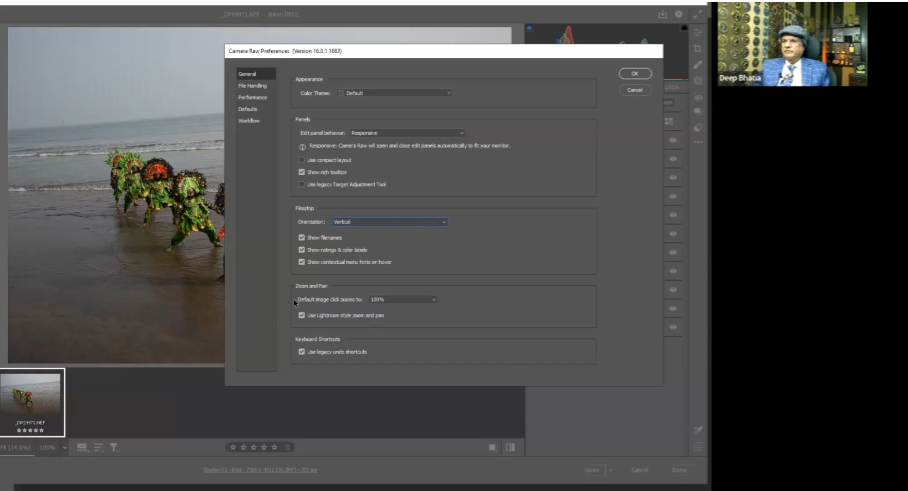Uncheck Show rich tooltips
This screenshot has height=491, width=908.
point(302,172)
